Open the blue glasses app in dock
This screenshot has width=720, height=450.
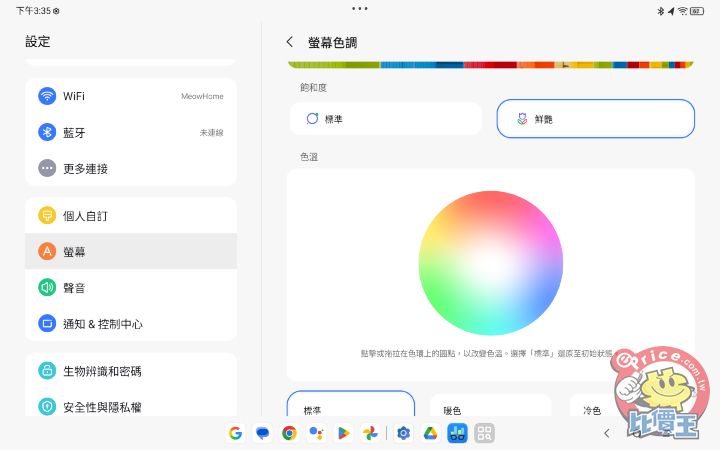[457, 433]
